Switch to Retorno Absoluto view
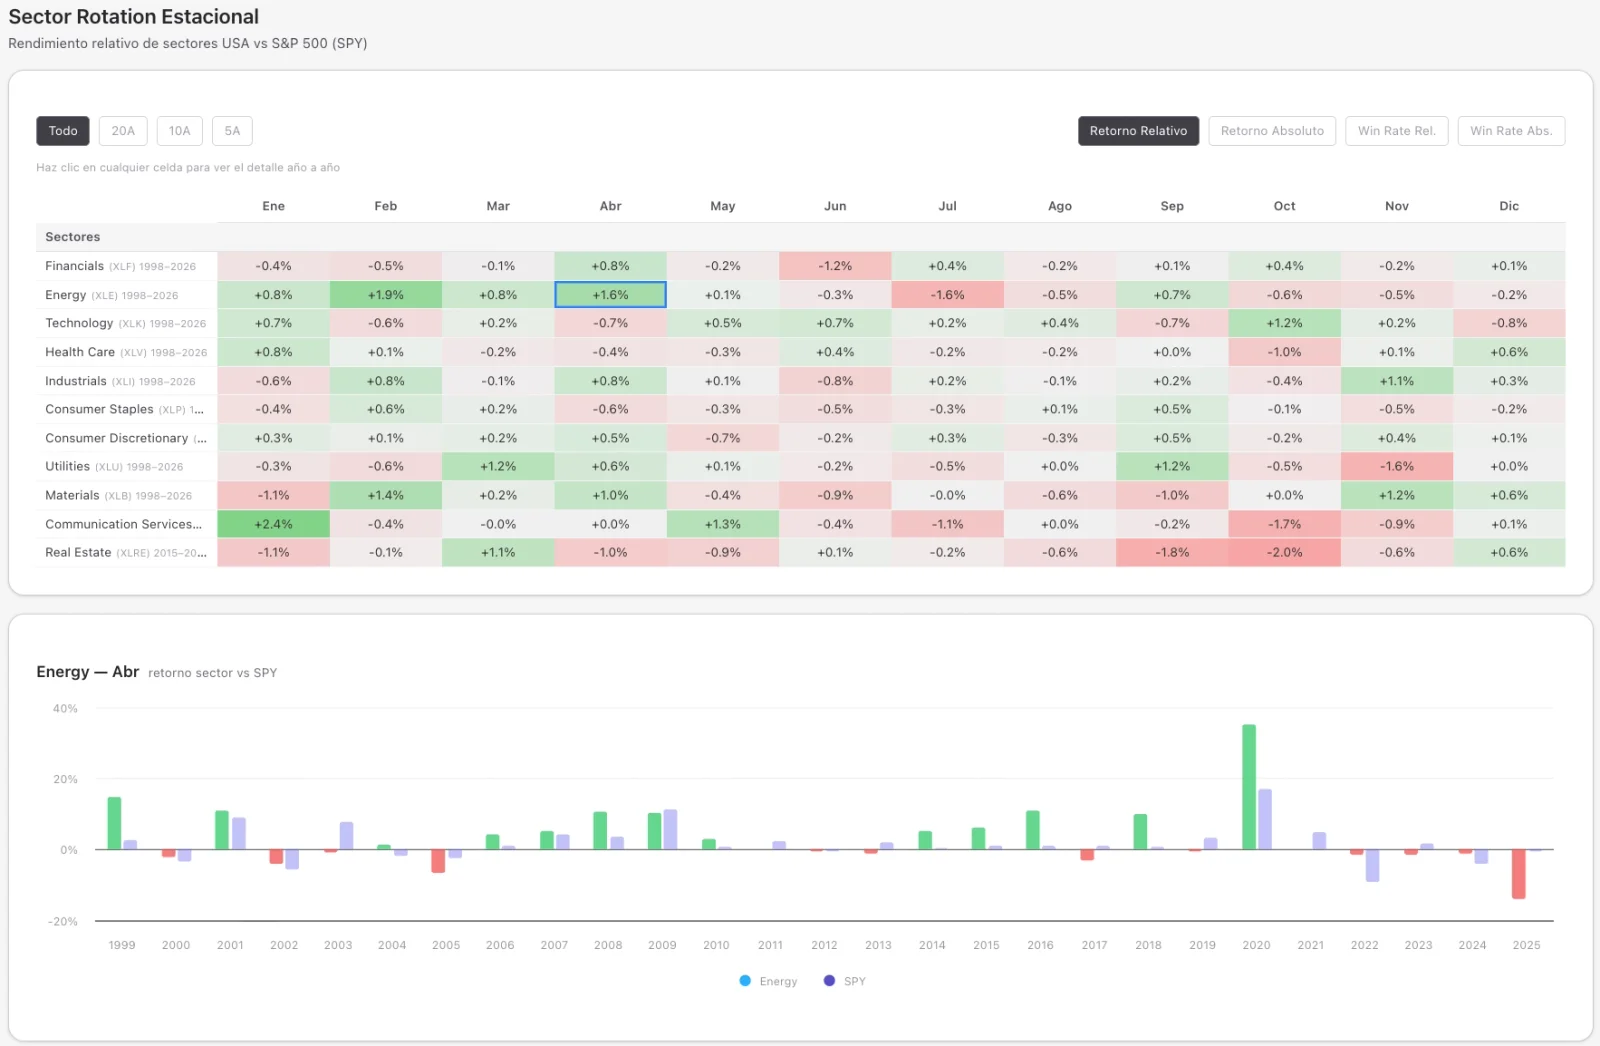Viewport: 1600px width, 1046px height. pyautogui.click(x=1272, y=131)
